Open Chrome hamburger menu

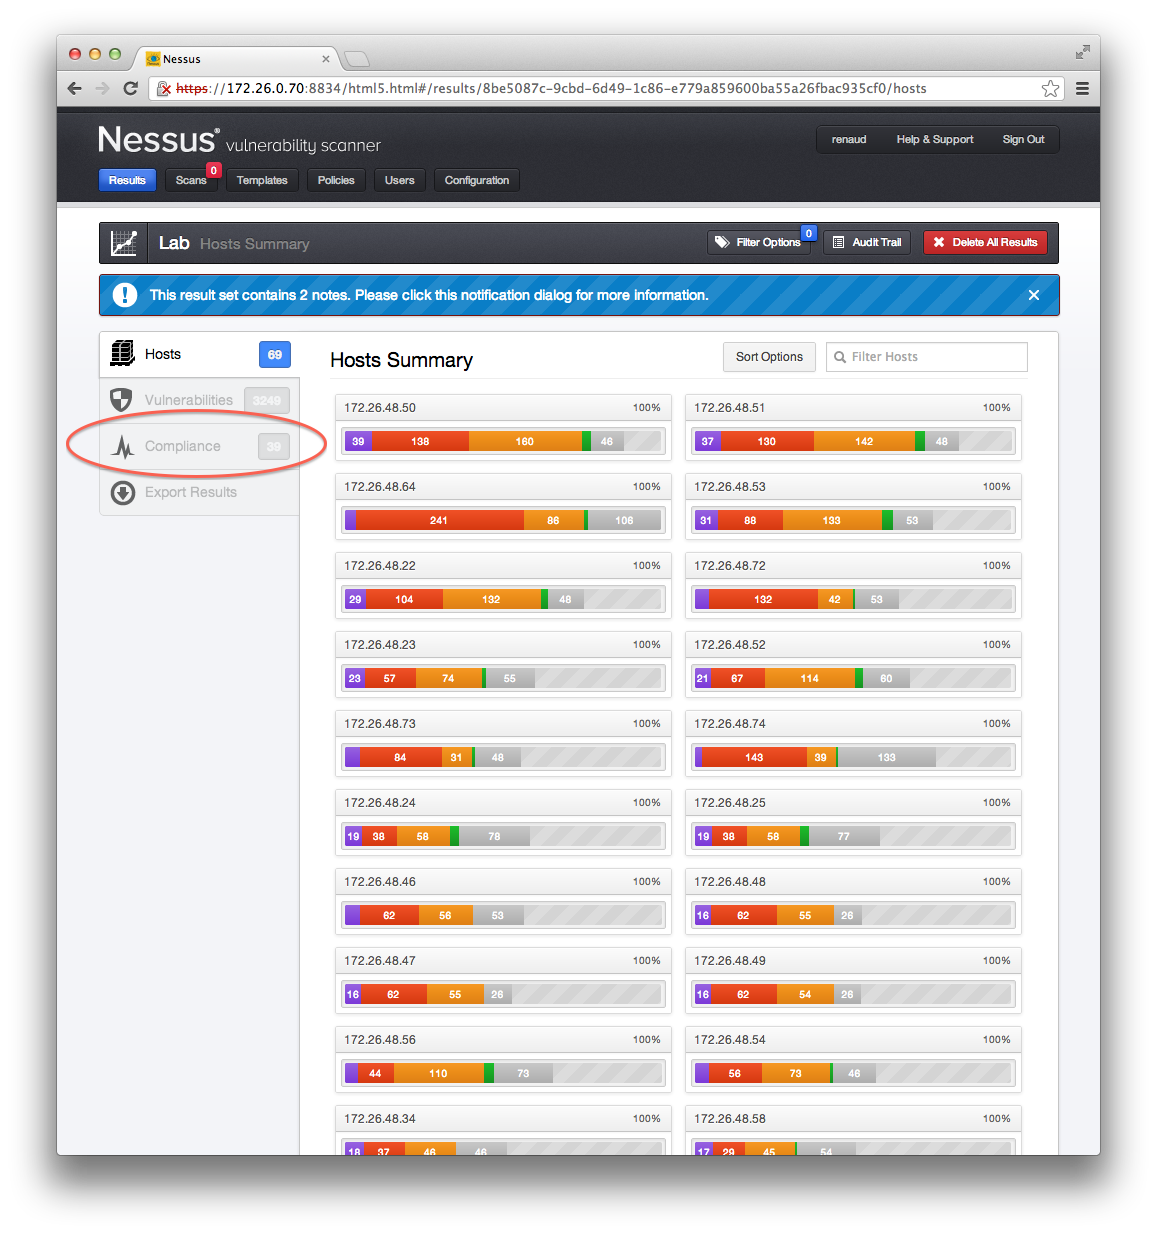(x=1082, y=88)
